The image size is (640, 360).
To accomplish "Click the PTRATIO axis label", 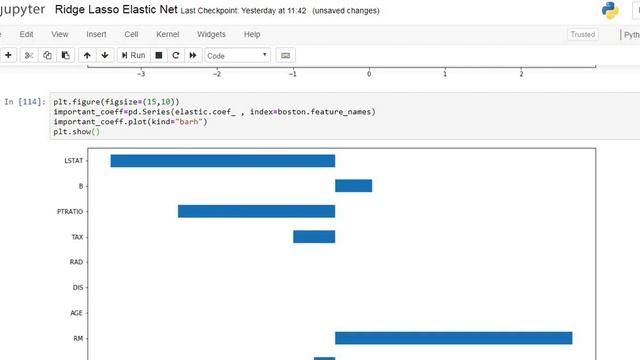I will [x=70, y=211].
